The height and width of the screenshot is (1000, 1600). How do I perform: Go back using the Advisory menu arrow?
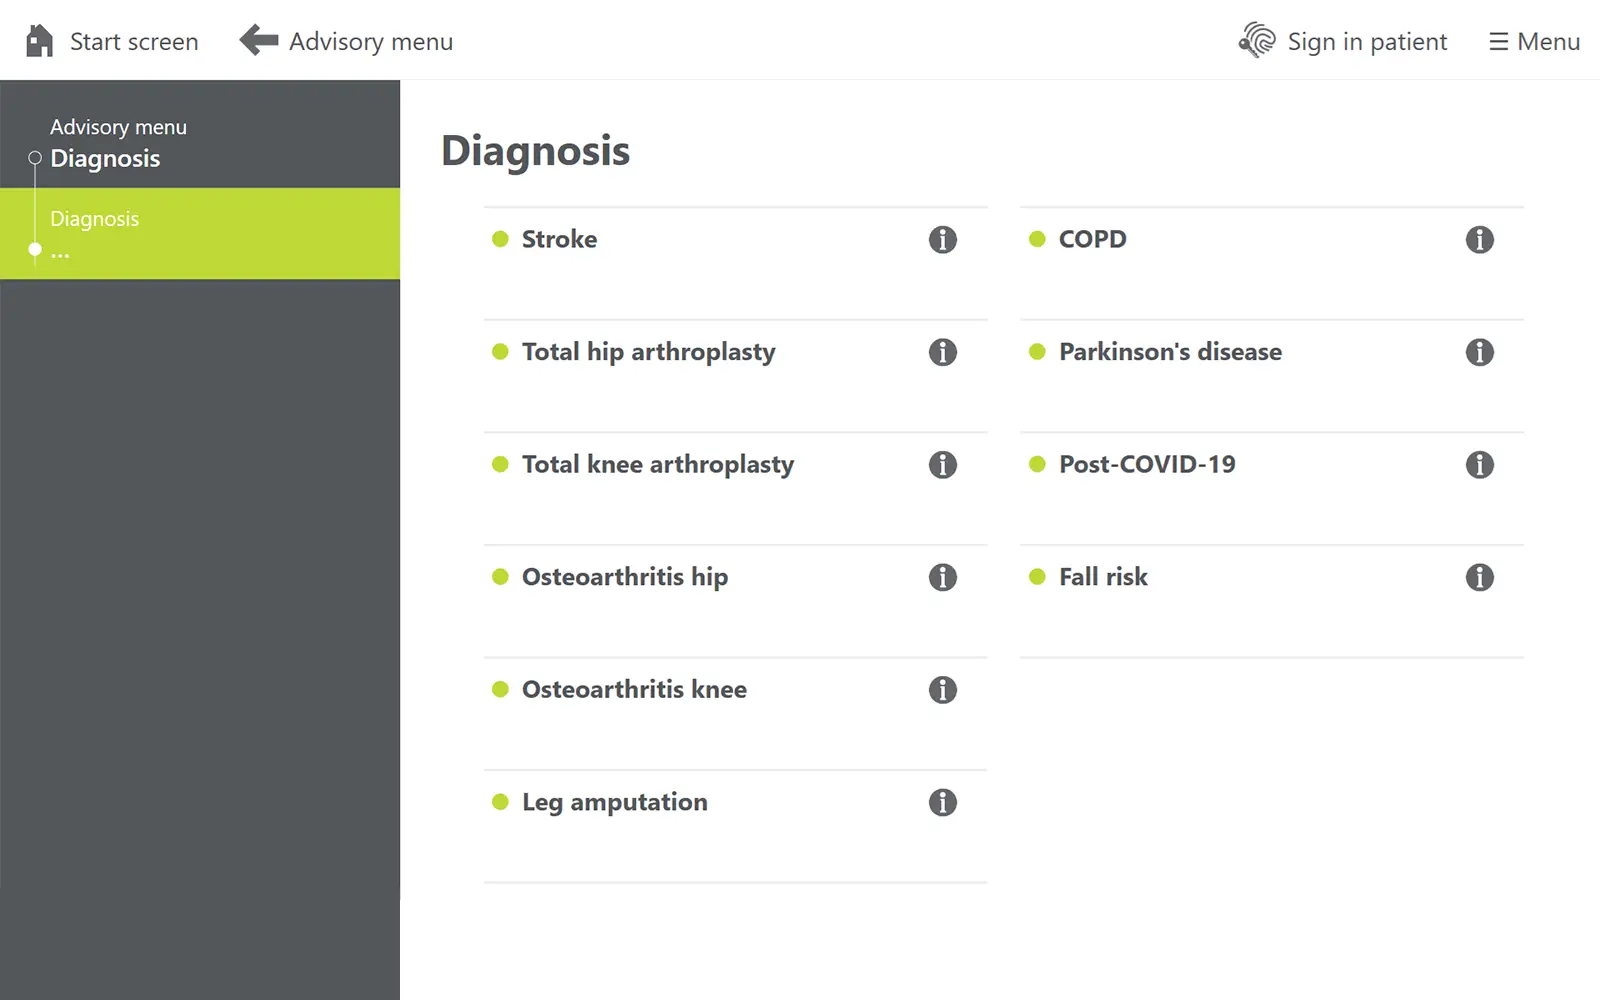(x=259, y=41)
